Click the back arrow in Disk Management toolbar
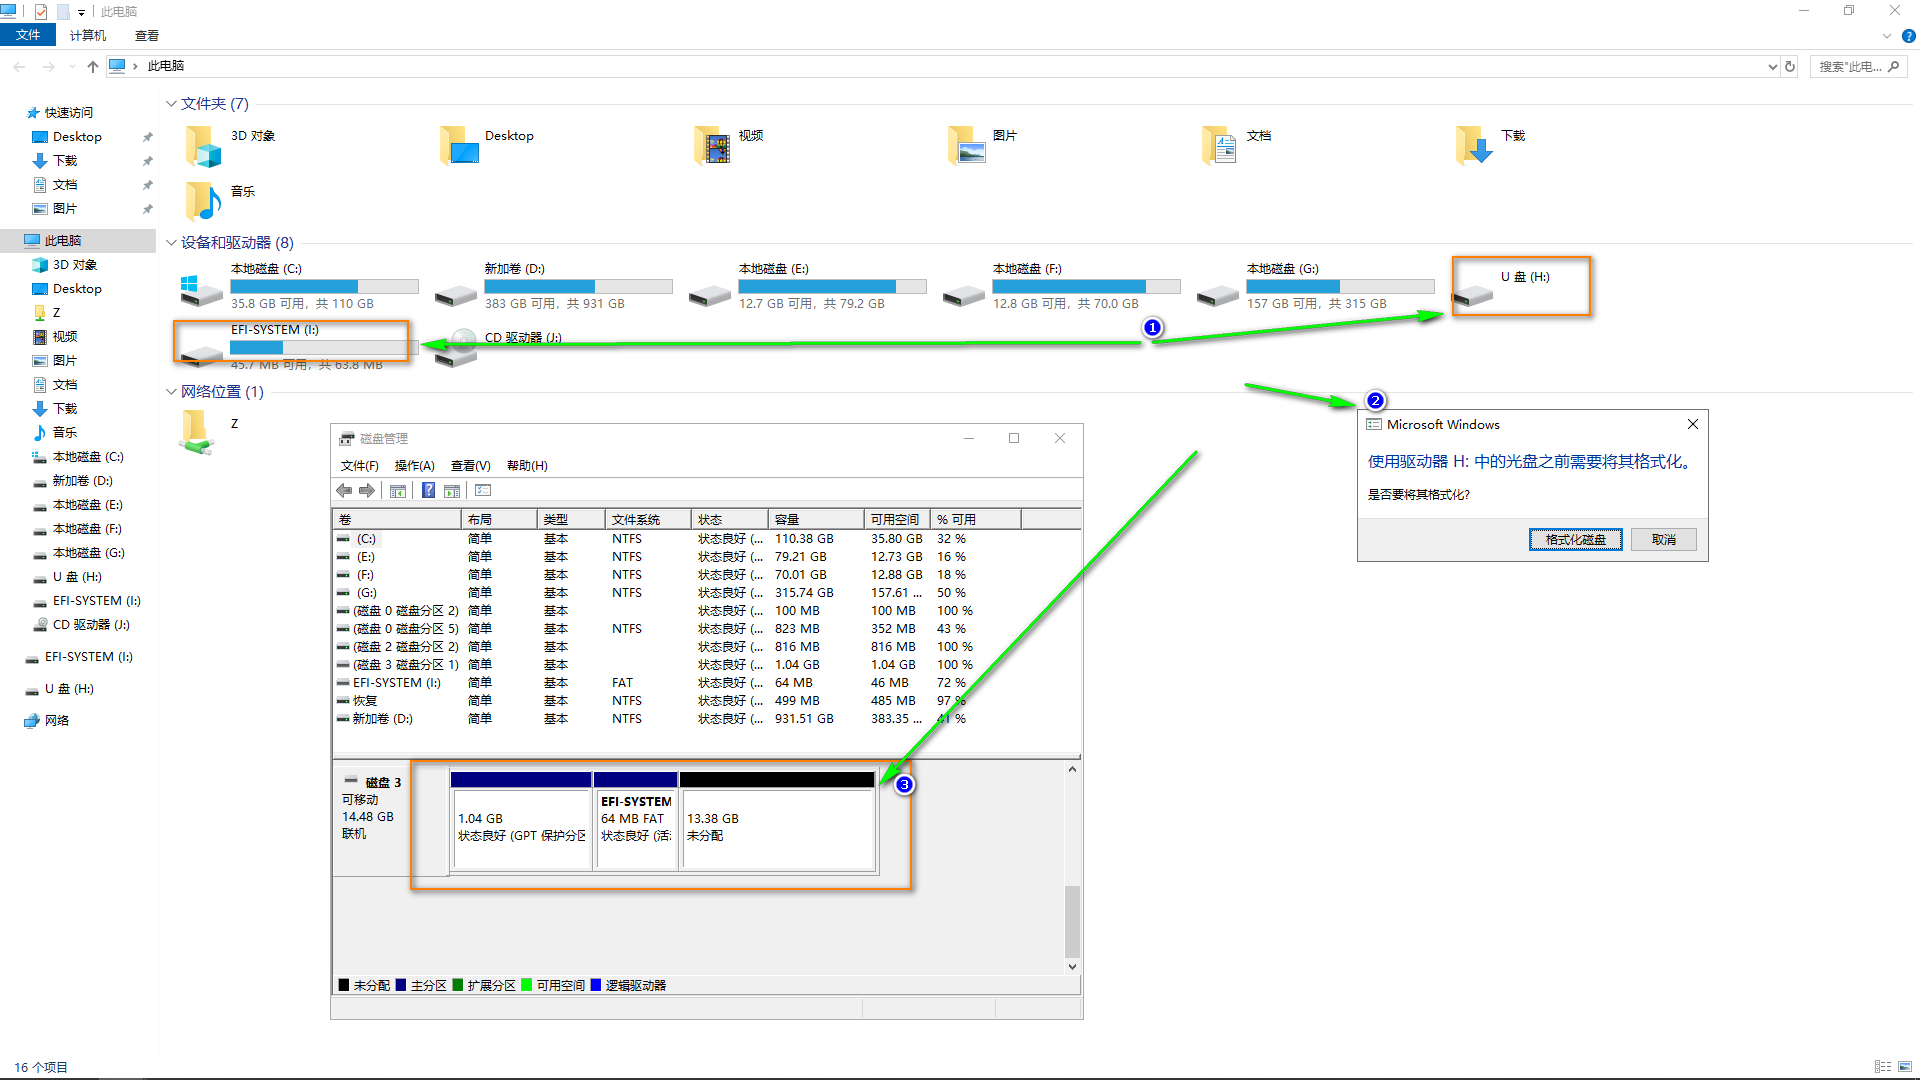Screen dimensions: 1920x1080 [x=343, y=490]
